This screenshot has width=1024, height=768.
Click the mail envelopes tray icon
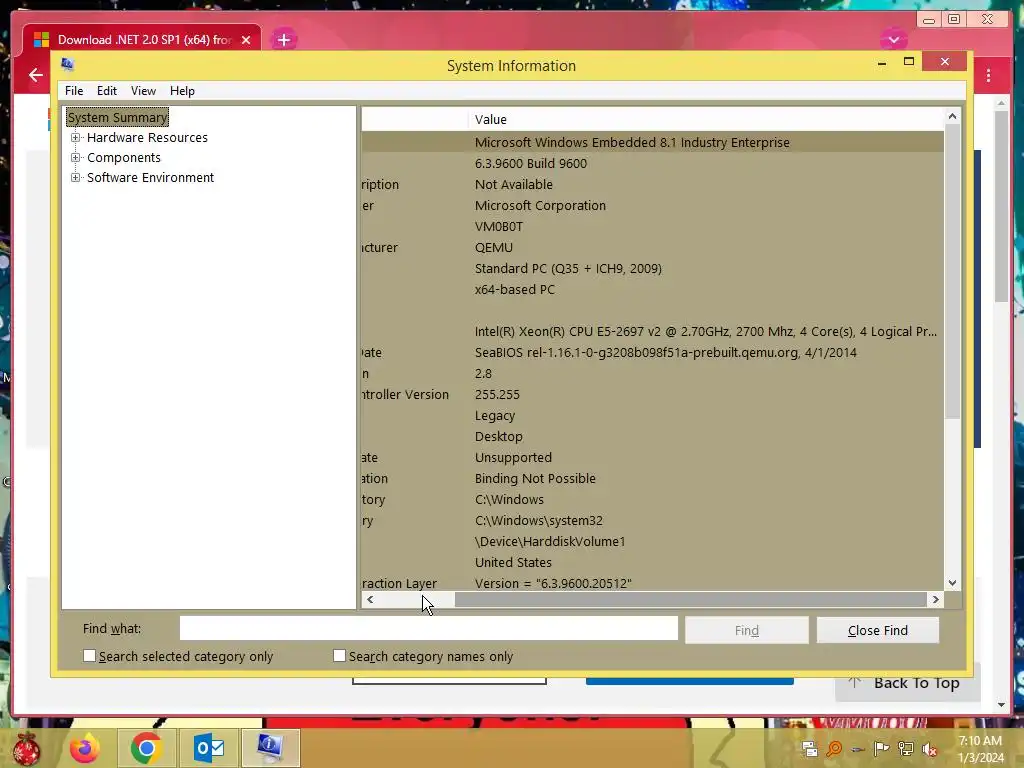[810, 749]
